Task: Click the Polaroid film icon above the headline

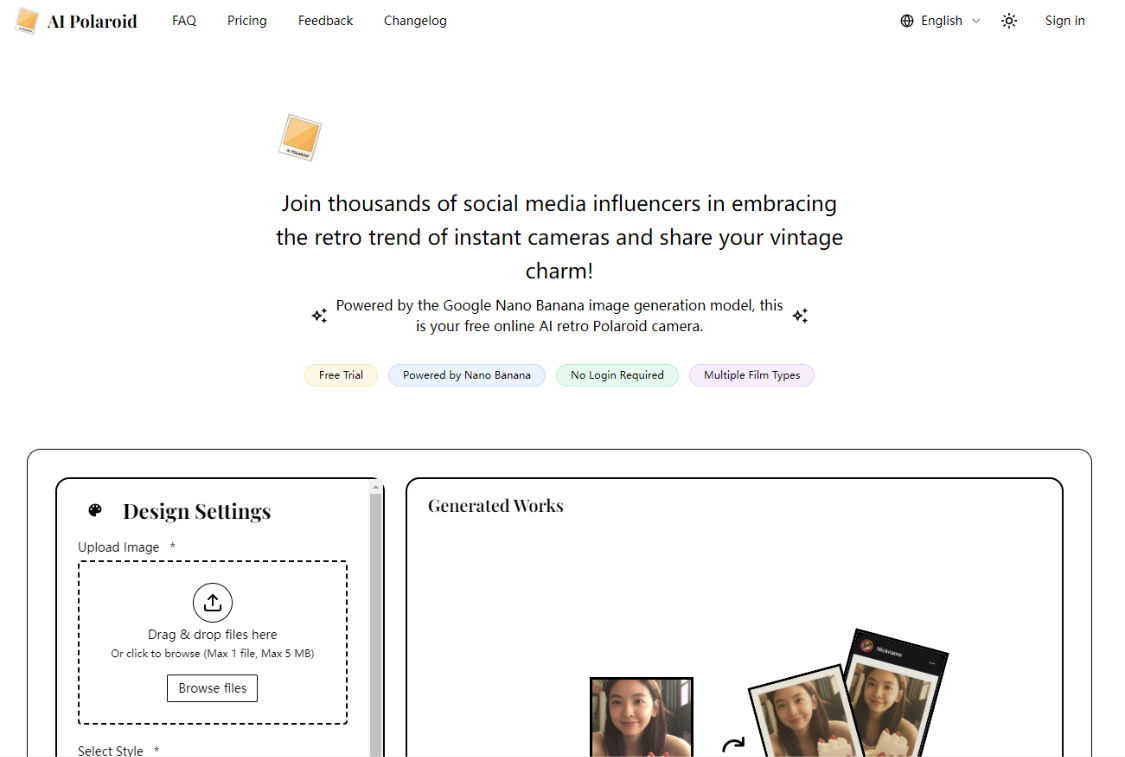Action: pyautogui.click(x=299, y=137)
